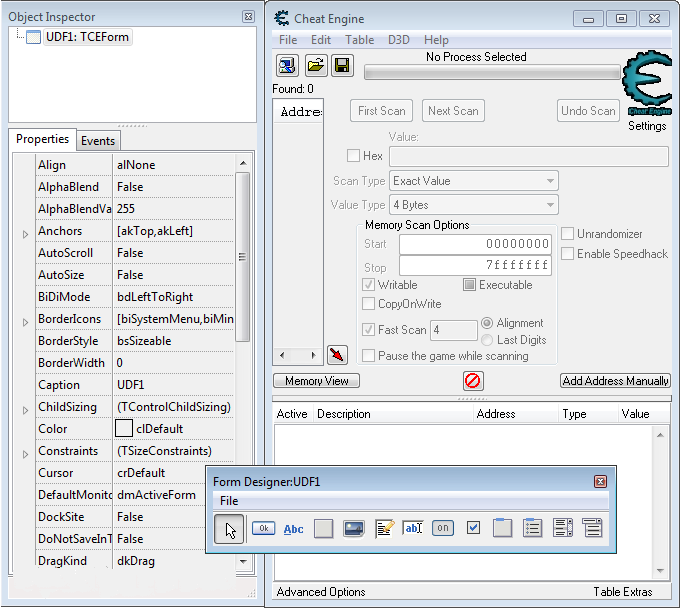The image size is (680, 608).
Task: Close the Form Designer window
Action: coord(600,481)
